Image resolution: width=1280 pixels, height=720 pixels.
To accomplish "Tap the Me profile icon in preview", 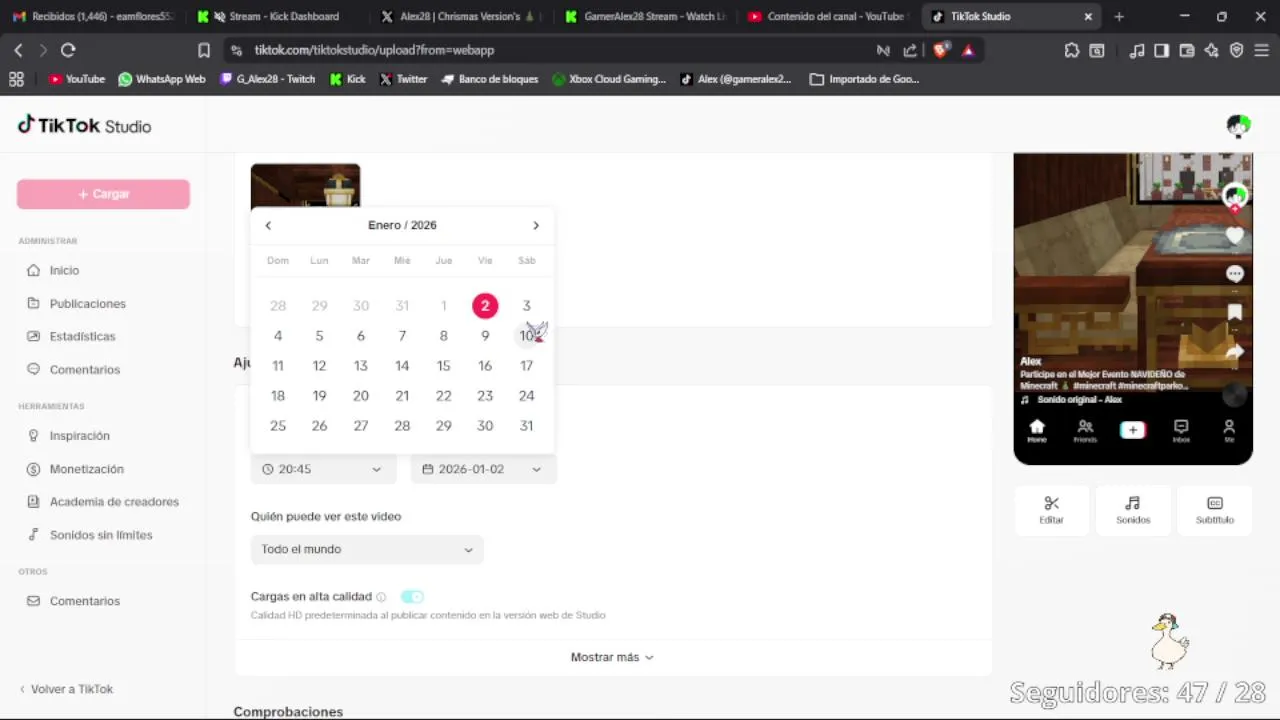I will click(1229, 431).
